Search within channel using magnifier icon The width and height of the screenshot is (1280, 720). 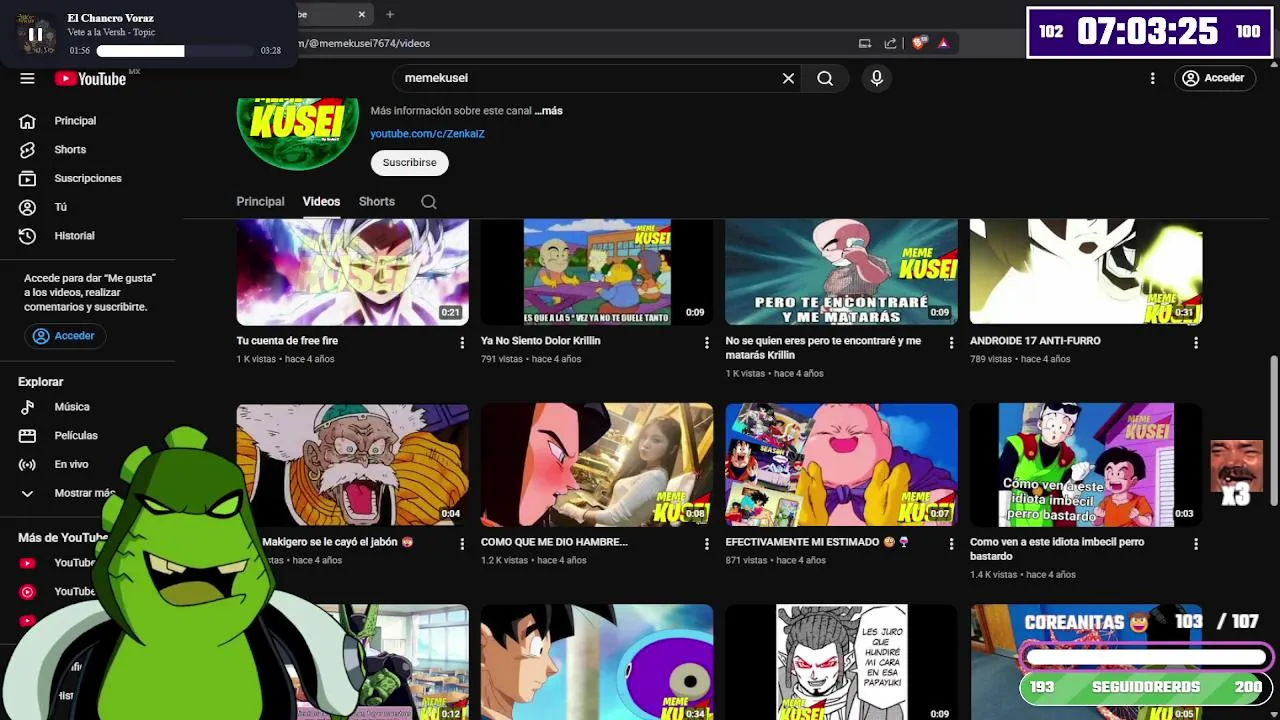point(429,202)
